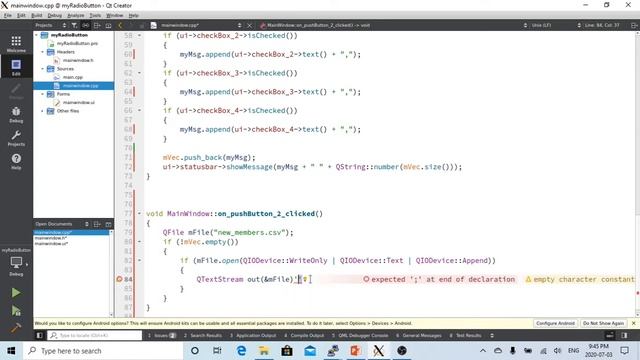Select mainwindow.ui in project tree
This screenshot has width=640, height=360.
click(x=79, y=102)
